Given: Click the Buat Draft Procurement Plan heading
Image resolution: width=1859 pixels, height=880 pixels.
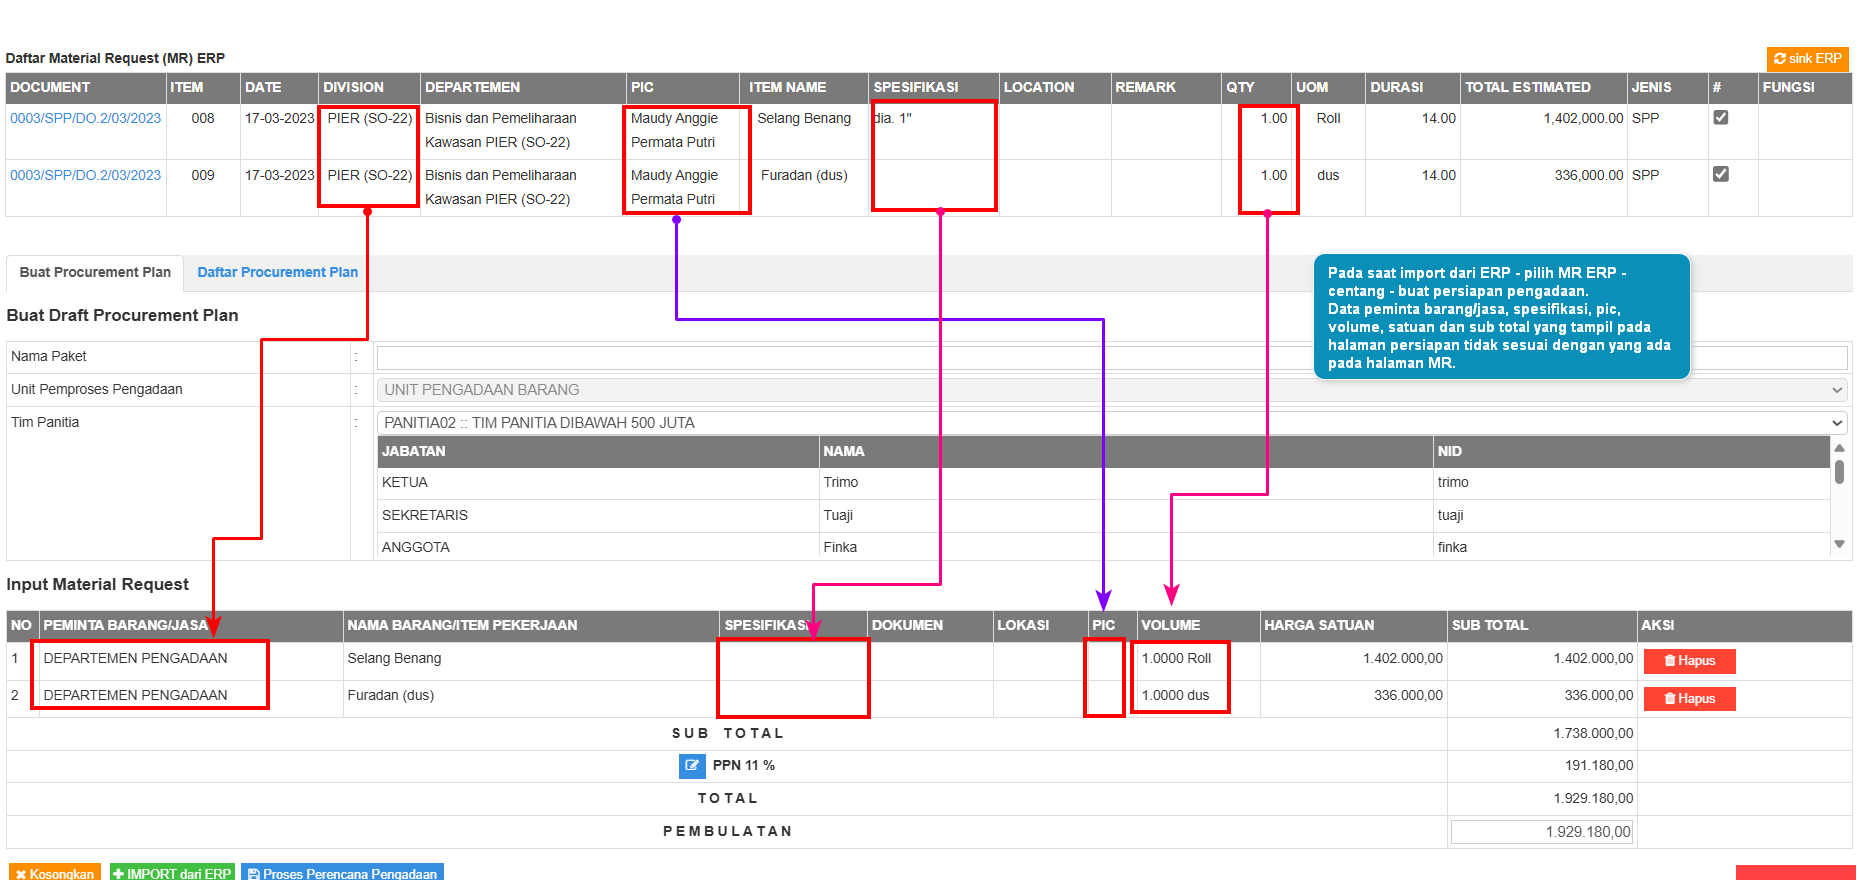Looking at the screenshot, I should 122,316.
